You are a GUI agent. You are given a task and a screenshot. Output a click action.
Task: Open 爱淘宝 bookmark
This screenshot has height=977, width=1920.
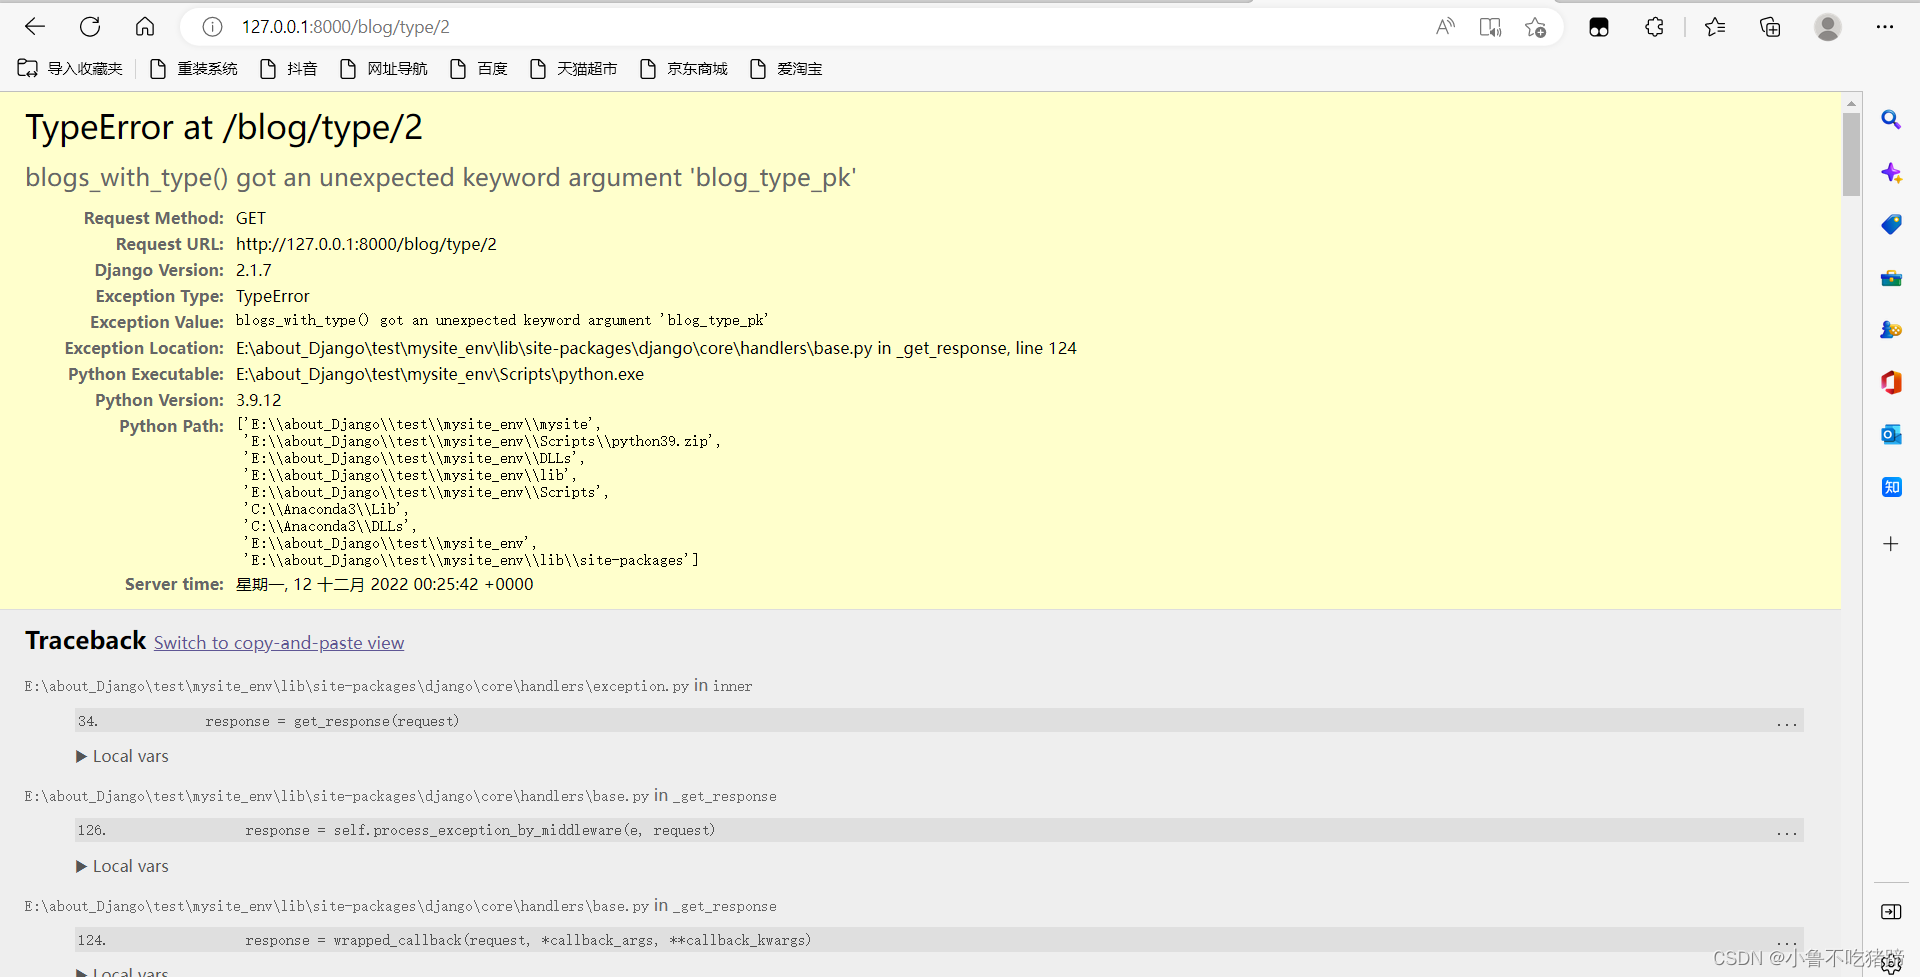pyautogui.click(x=785, y=69)
